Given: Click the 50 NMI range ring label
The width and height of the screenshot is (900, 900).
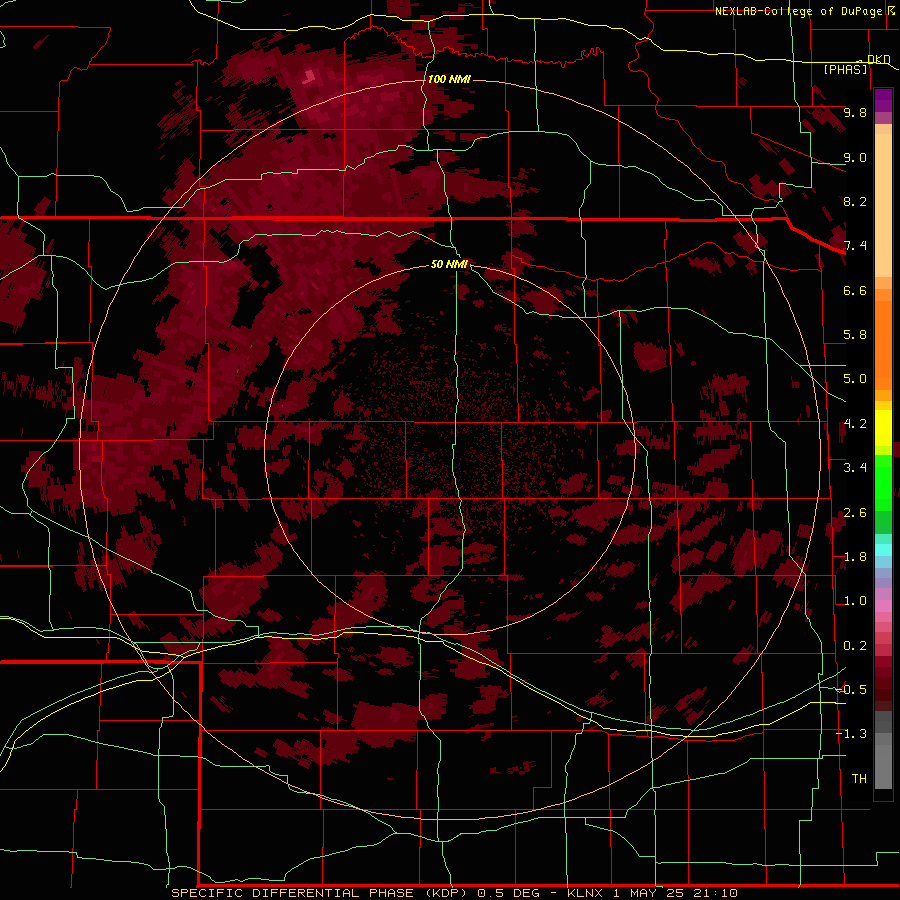Looking at the screenshot, I should pos(449,264).
